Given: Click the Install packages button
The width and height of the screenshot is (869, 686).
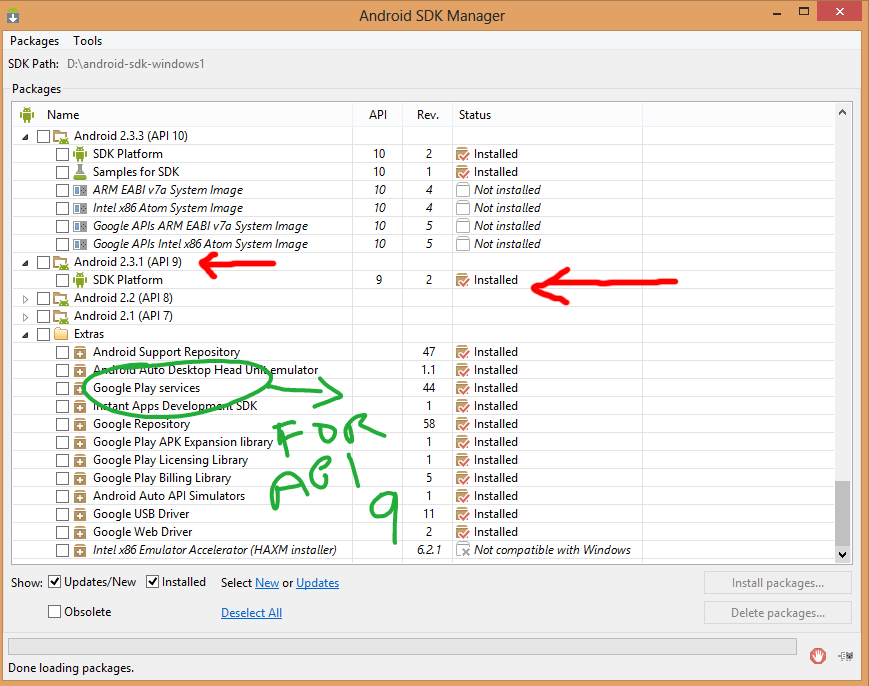Looking at the screenshot, I should [778, 583].
